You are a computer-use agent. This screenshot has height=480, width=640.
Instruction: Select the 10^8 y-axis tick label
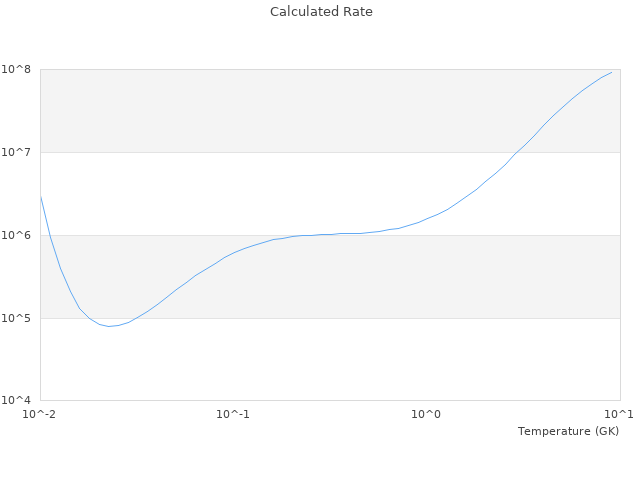(x=18, y=69)
